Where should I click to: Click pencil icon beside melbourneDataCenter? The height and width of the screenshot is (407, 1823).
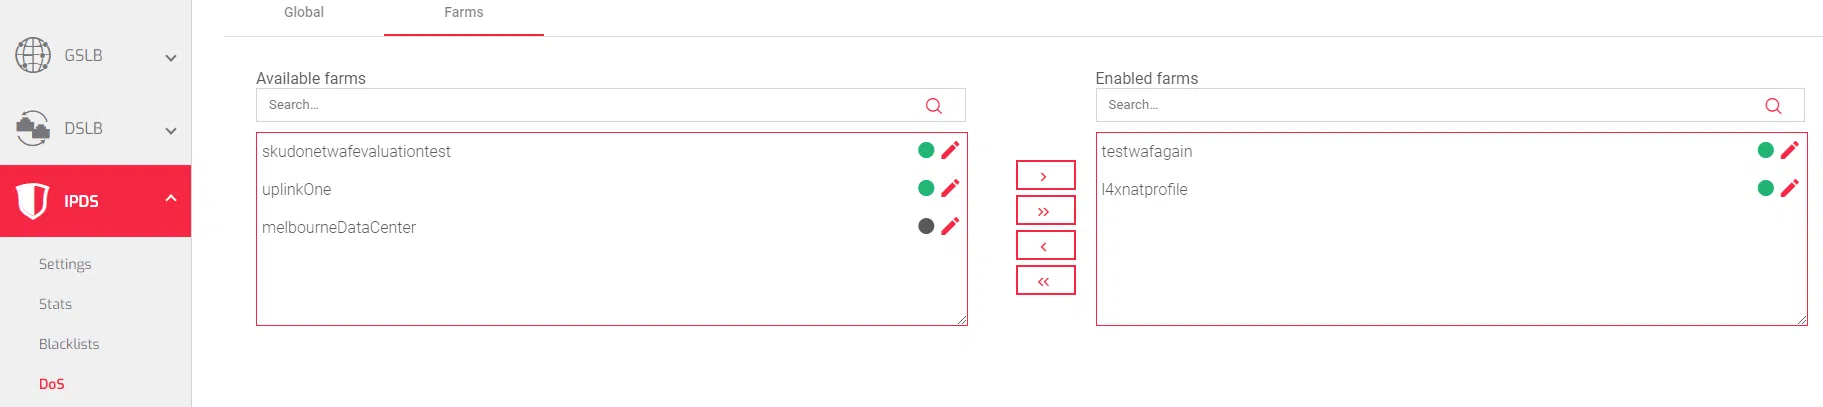(950, 226)
